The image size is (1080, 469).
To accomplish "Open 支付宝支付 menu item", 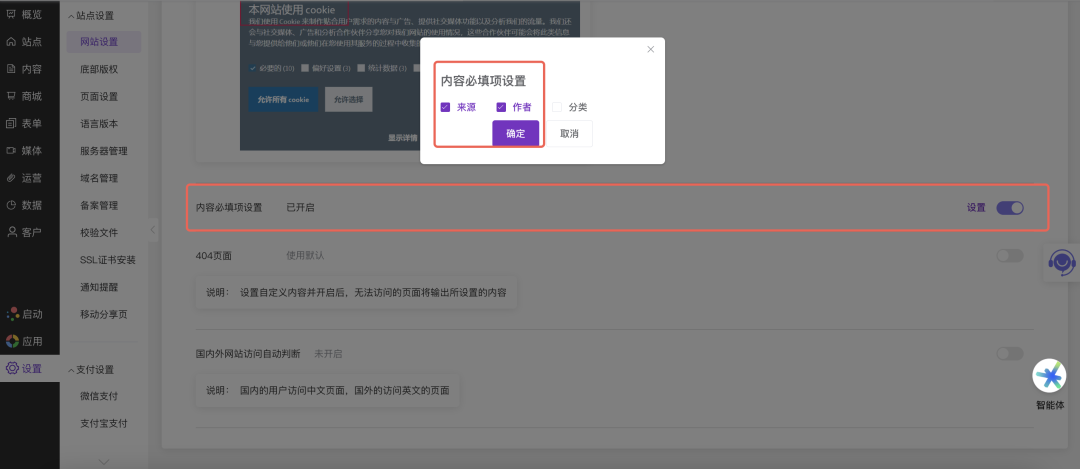I will (103, 424).
